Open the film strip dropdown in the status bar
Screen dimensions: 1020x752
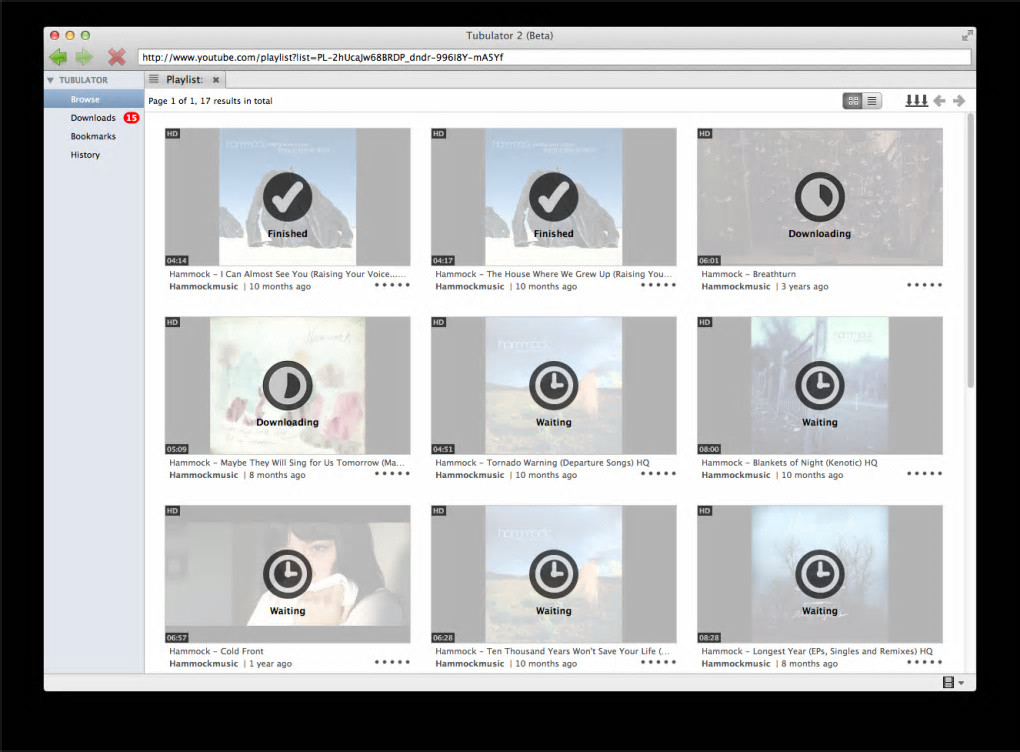coord(953,682)
